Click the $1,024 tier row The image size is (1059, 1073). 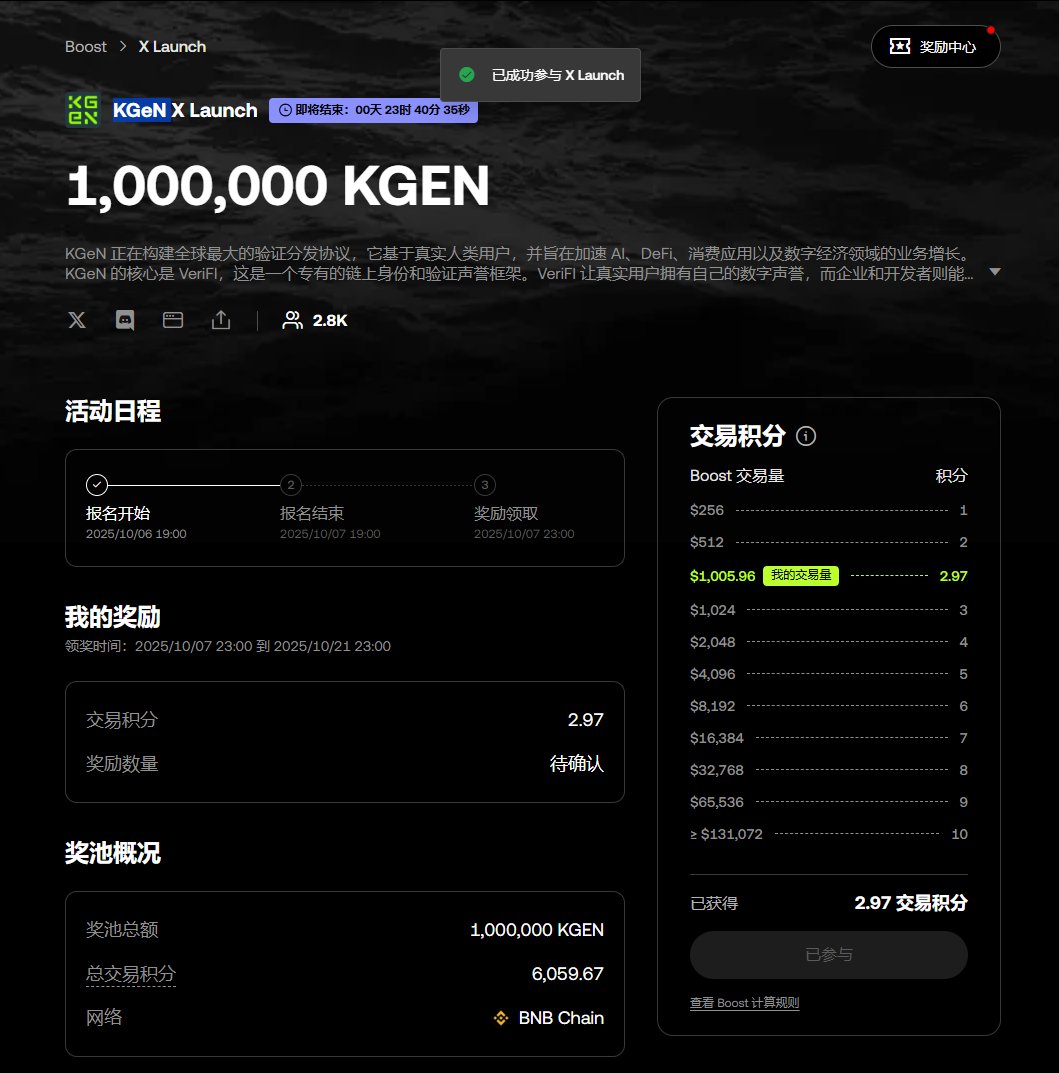[x=828, y=610]
